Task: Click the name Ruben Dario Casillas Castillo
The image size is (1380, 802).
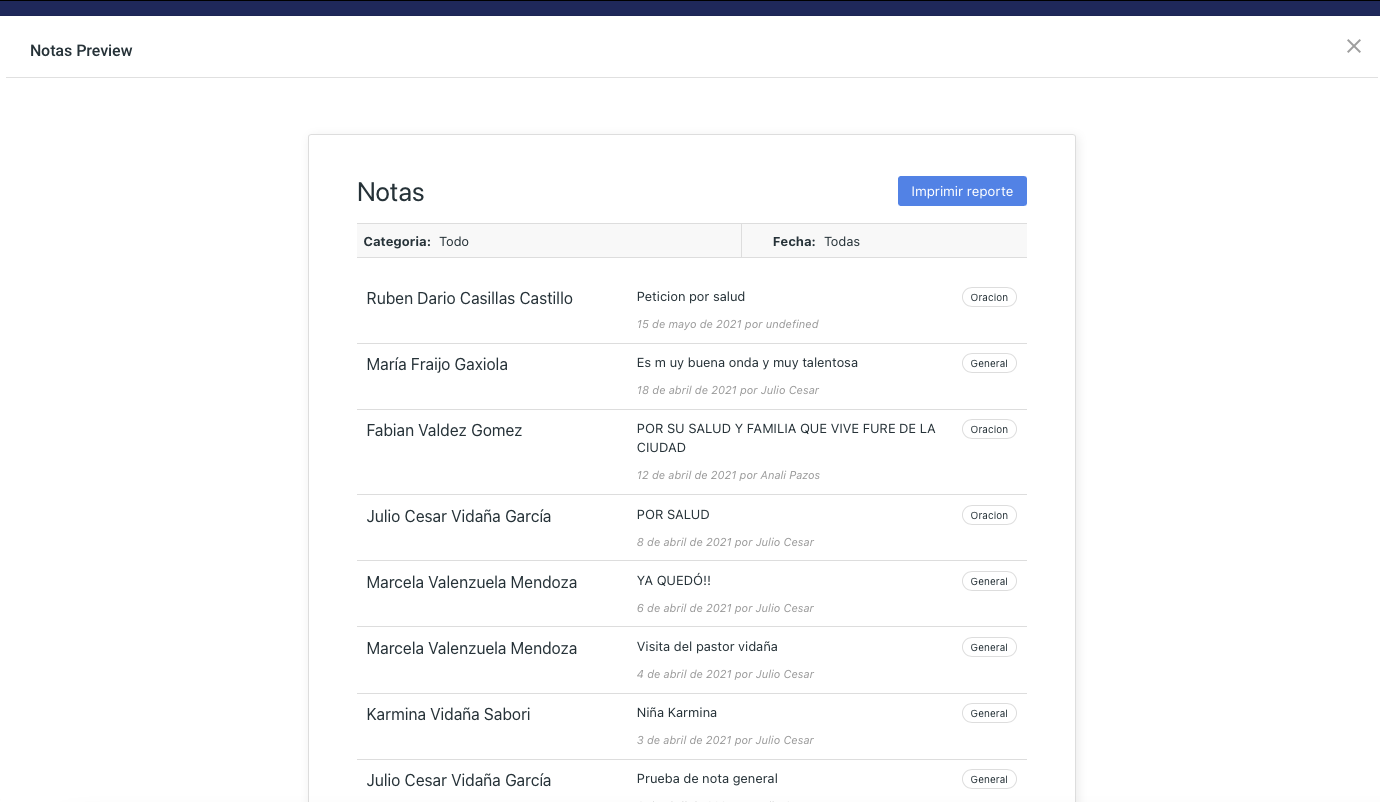Action: coord(470,298)
